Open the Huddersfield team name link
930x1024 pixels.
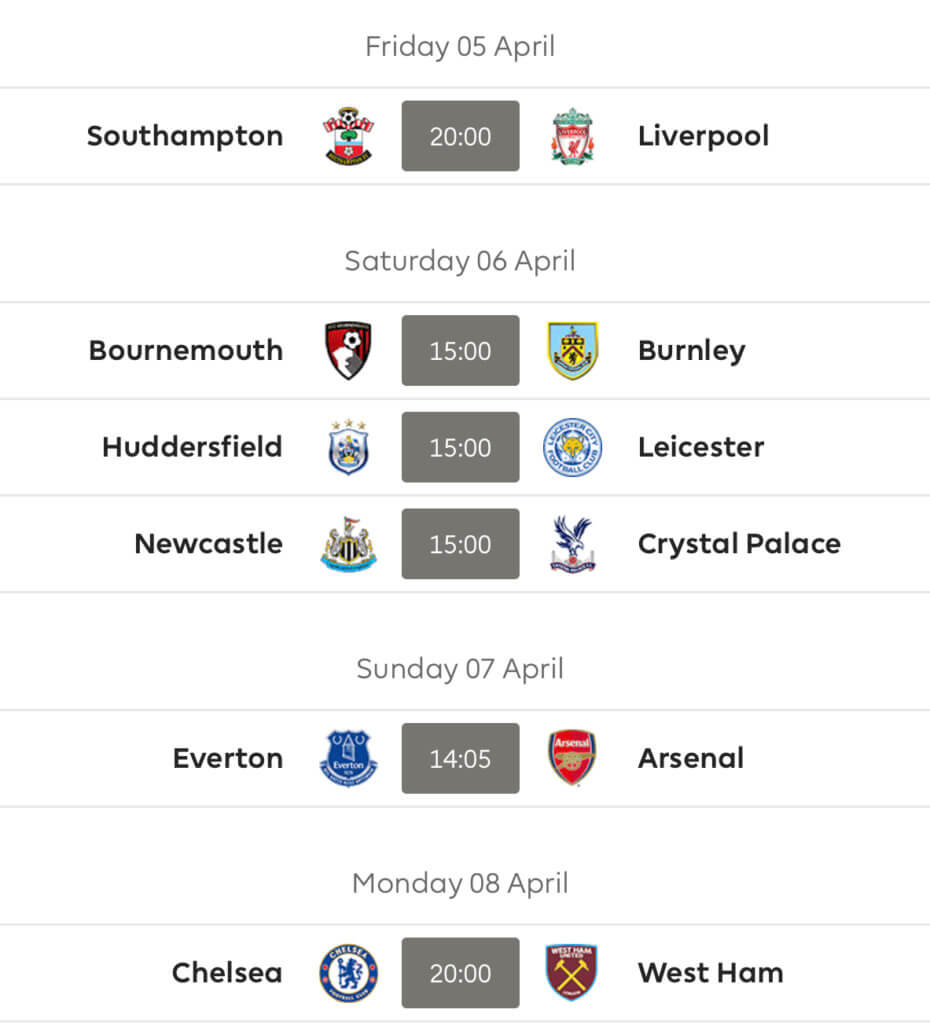(x=192, y=447)
